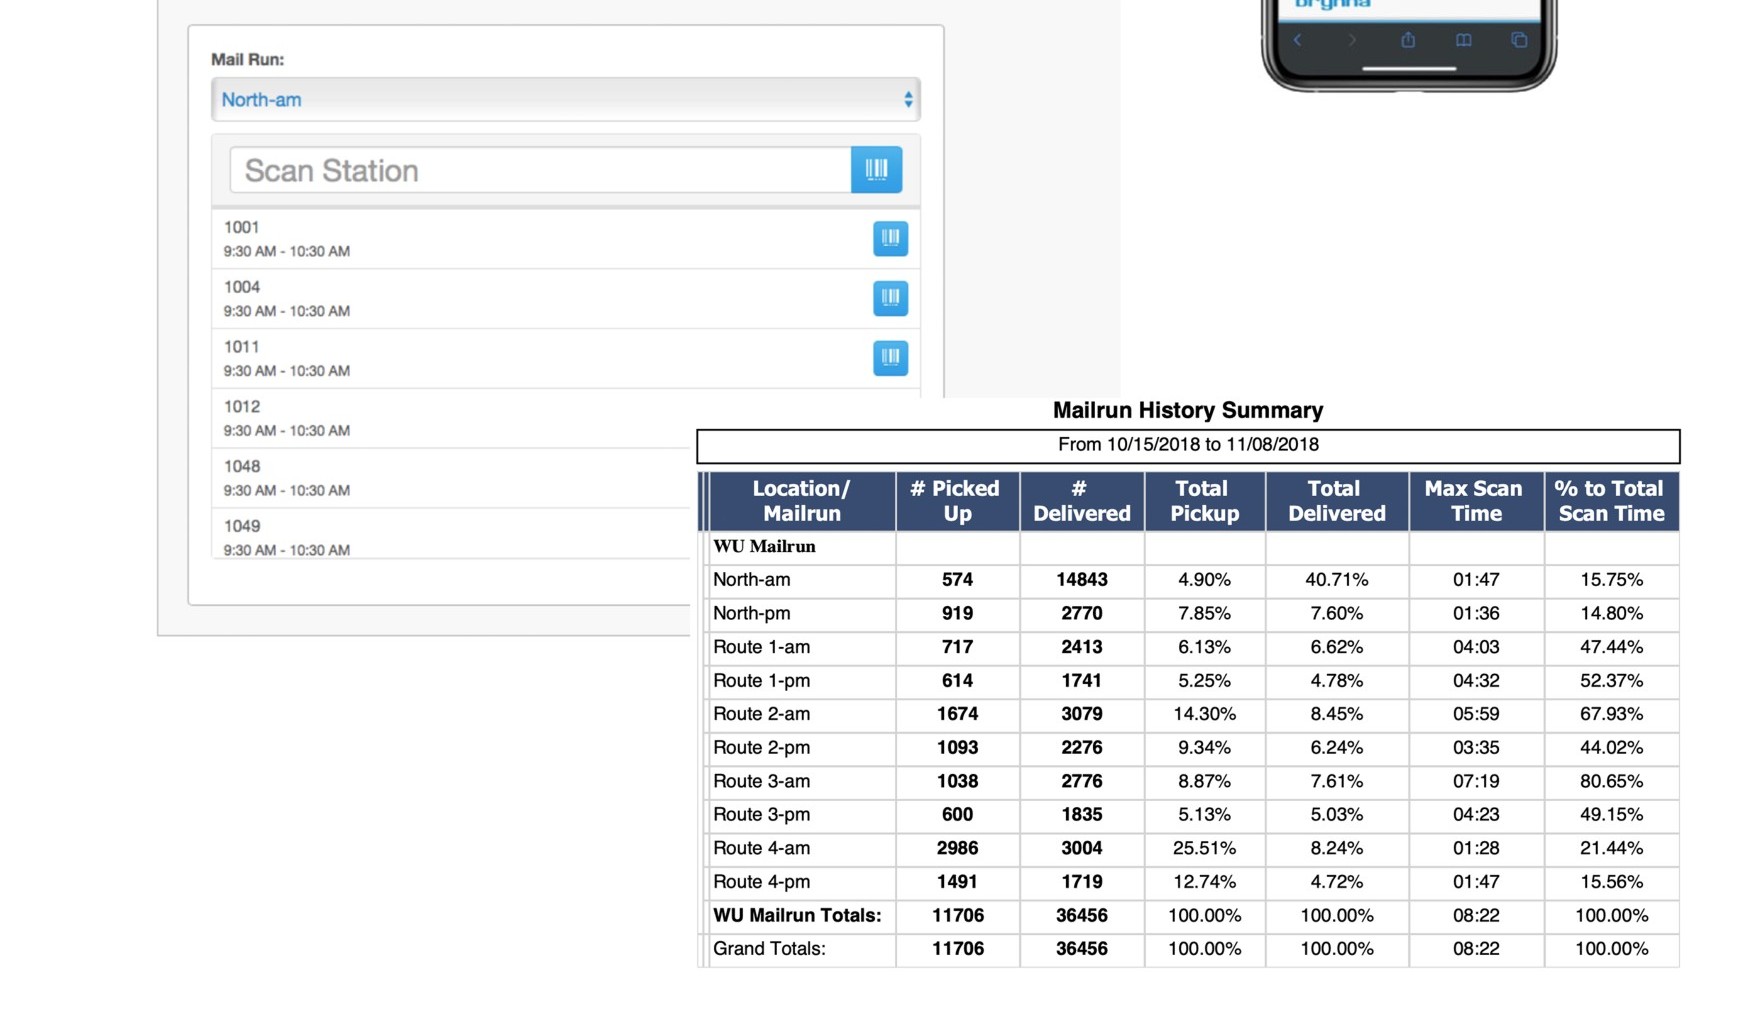Click the Location/Mailrun column header
This screenshot has height=1016, width=1757.
click(x=801, y=501)
